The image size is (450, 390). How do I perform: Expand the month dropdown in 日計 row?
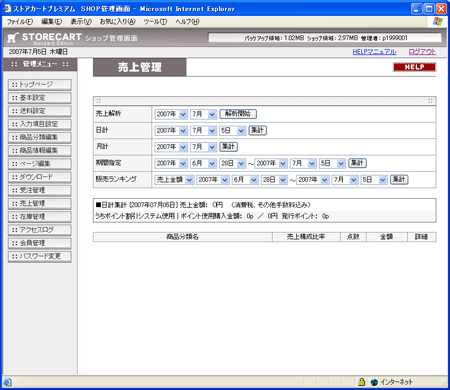pos(204,130)
